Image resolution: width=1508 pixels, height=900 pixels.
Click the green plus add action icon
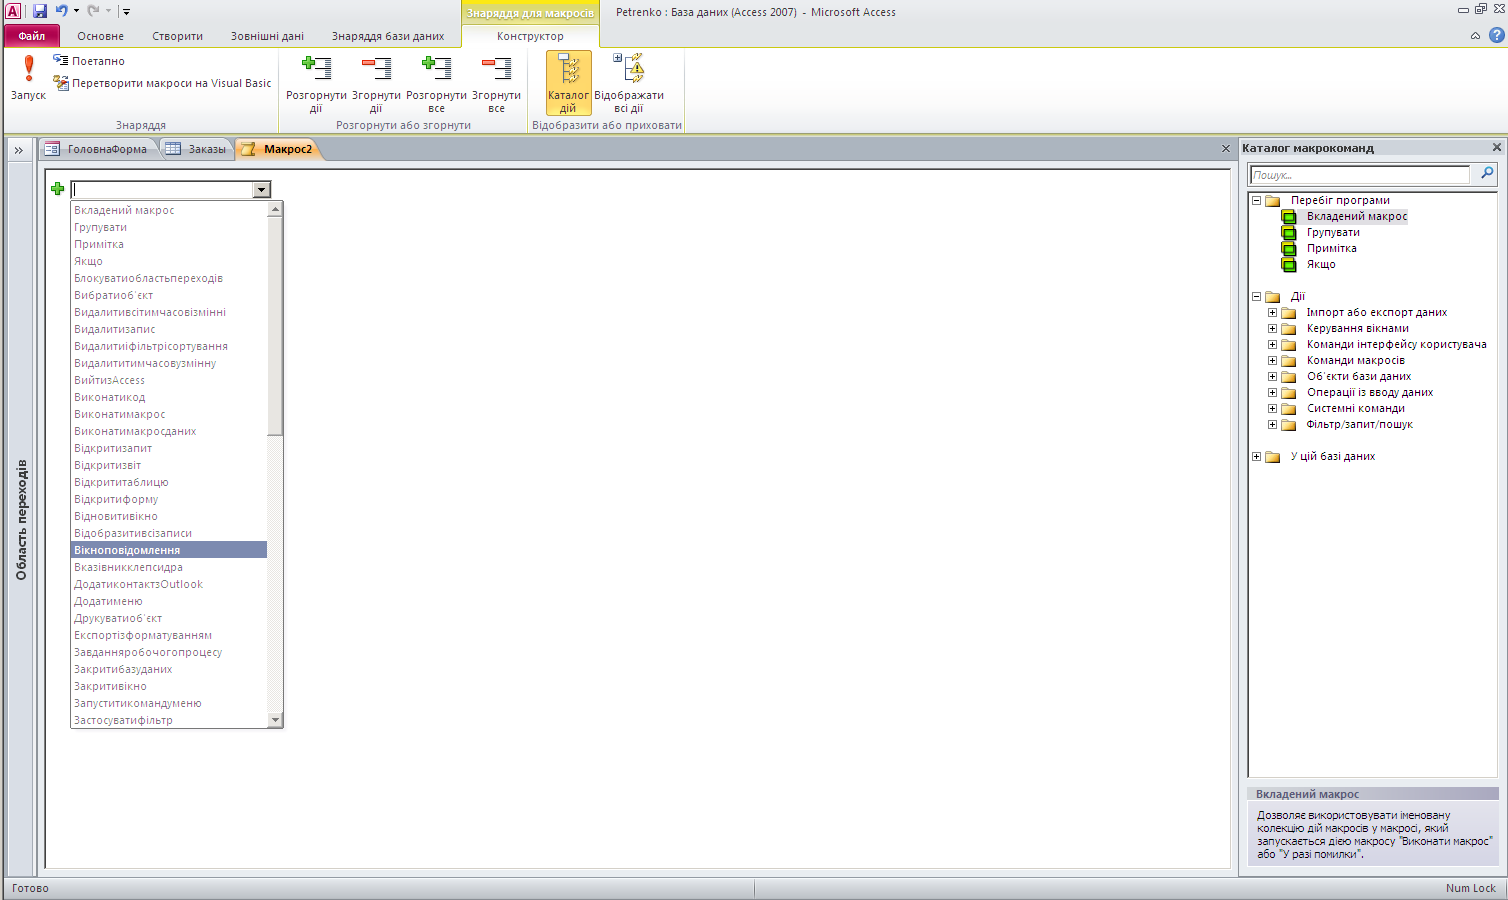58,189
